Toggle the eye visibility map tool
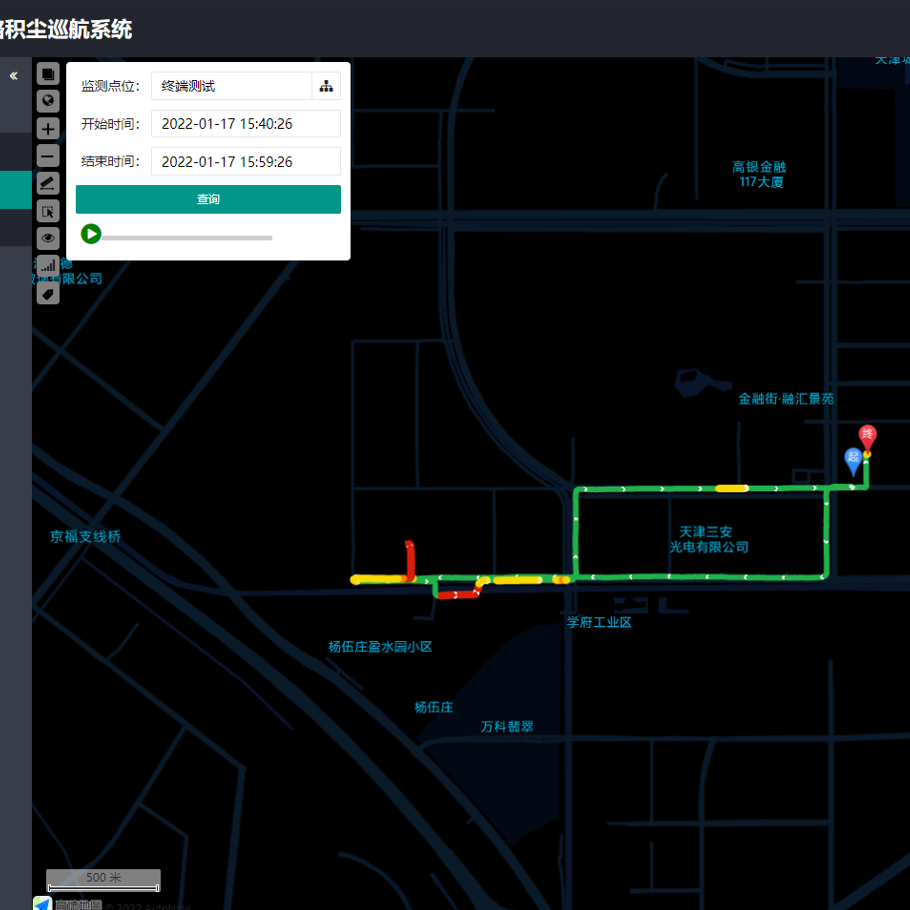The height and width of the screenshot is (910, 910). click(48, 239)
